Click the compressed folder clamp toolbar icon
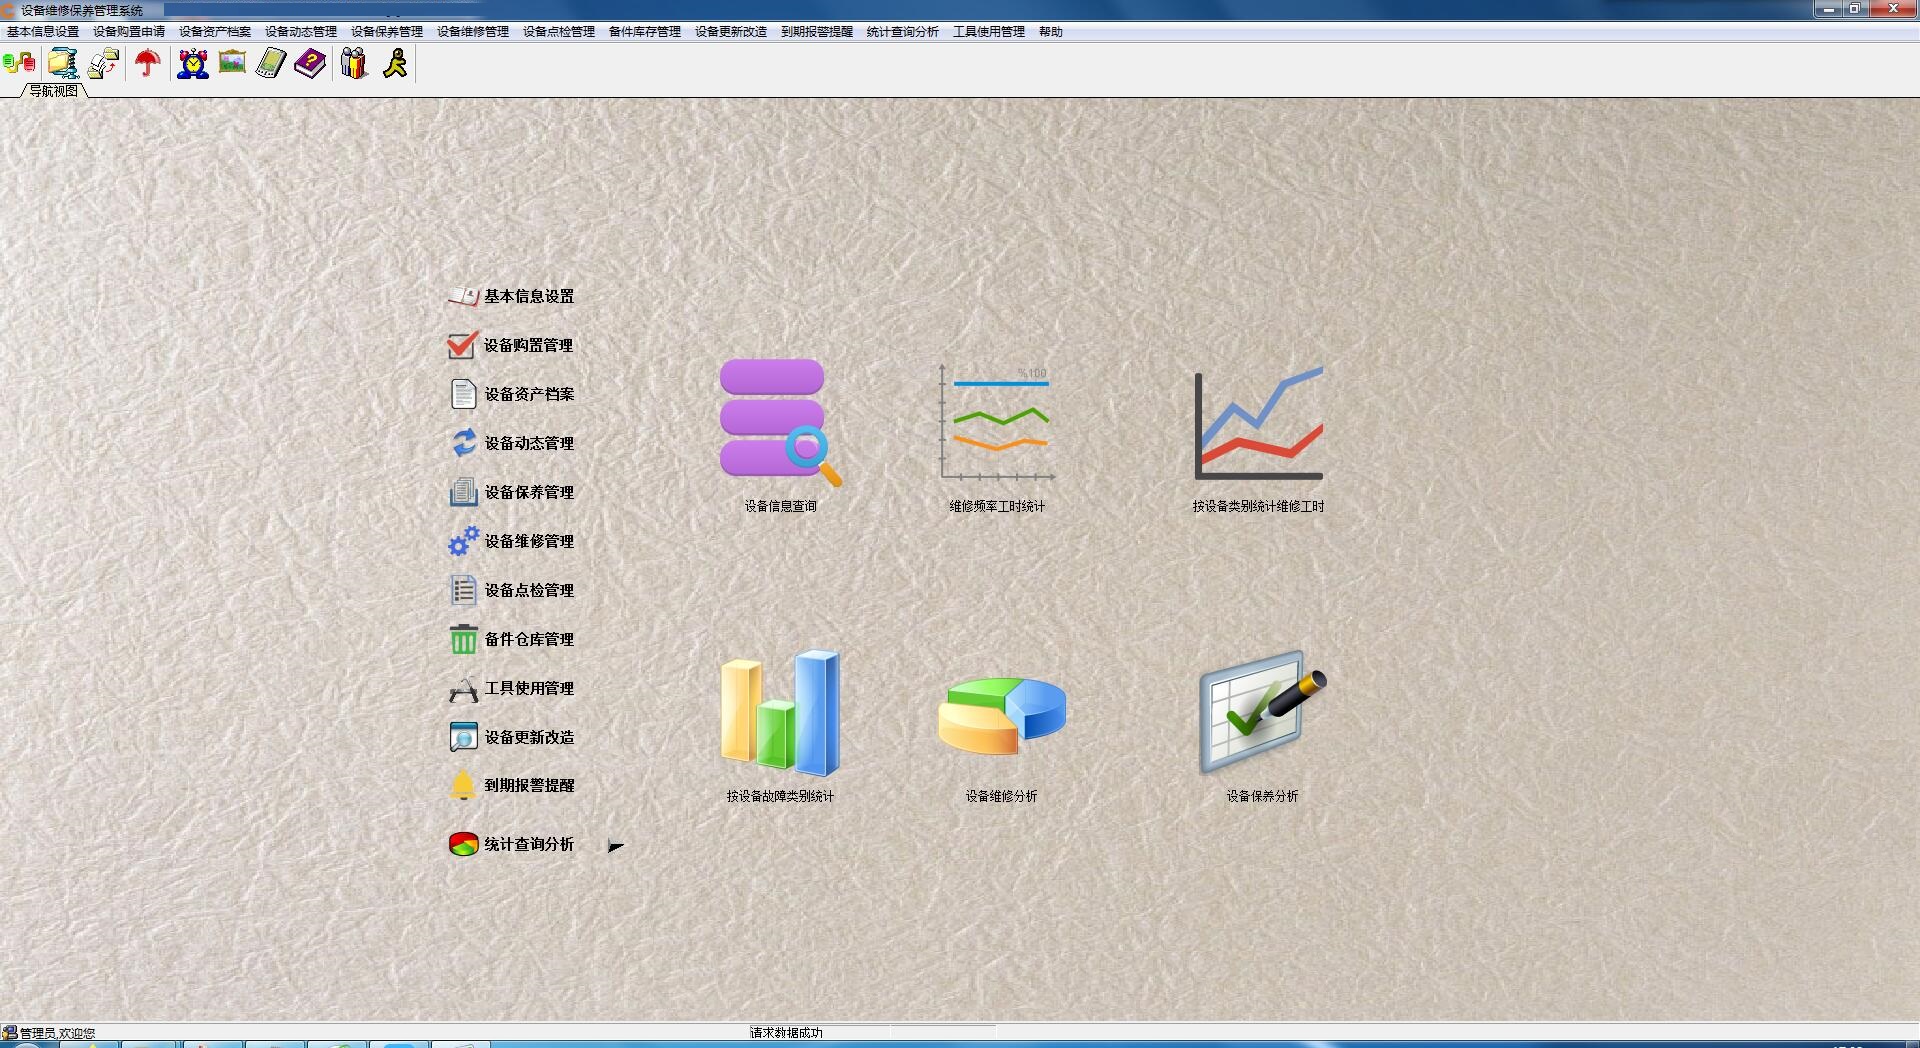This screenshot has width=1920, height=1048. [63, 64]
